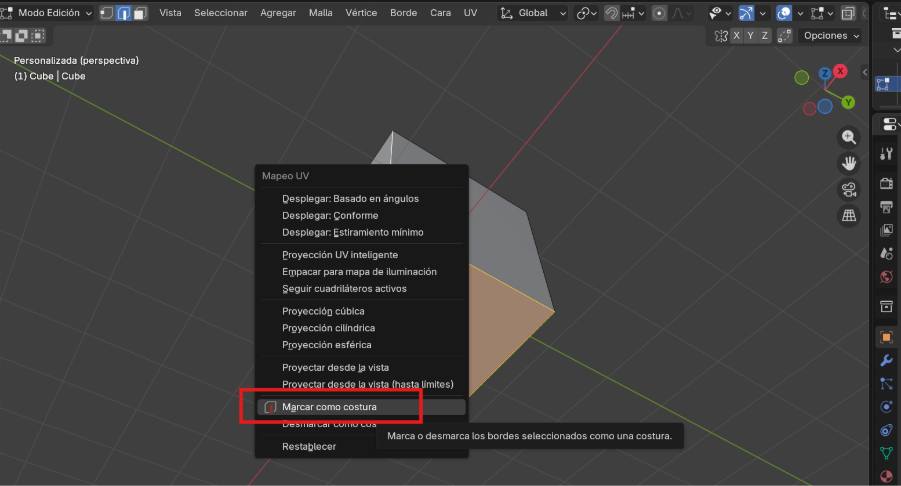The width and height of the screenshot is (901, 486).
Task: Toggle auto merge vertices icon
Action: point(784,36)
